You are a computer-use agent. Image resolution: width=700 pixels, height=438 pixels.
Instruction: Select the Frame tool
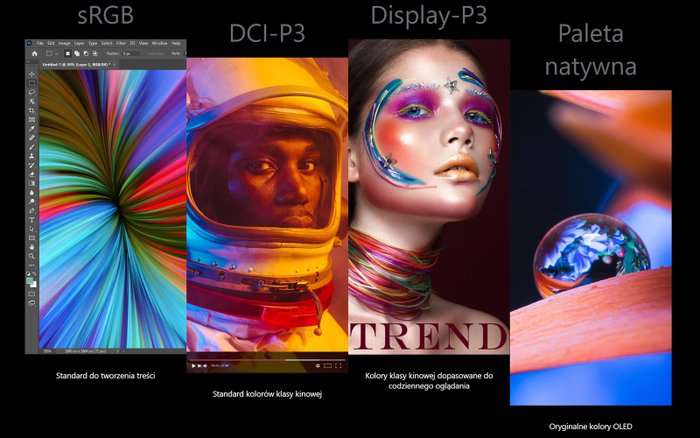(32, 119)
